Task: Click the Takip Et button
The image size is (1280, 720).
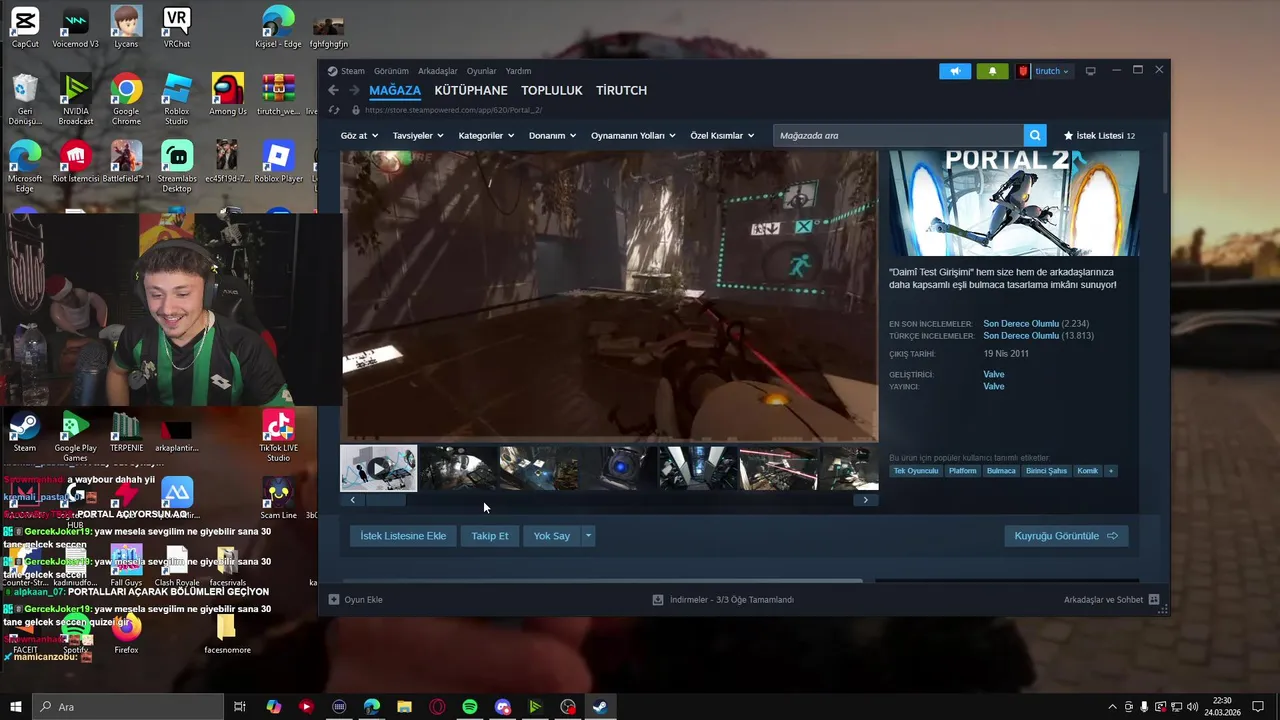Action: click(490, 536)
